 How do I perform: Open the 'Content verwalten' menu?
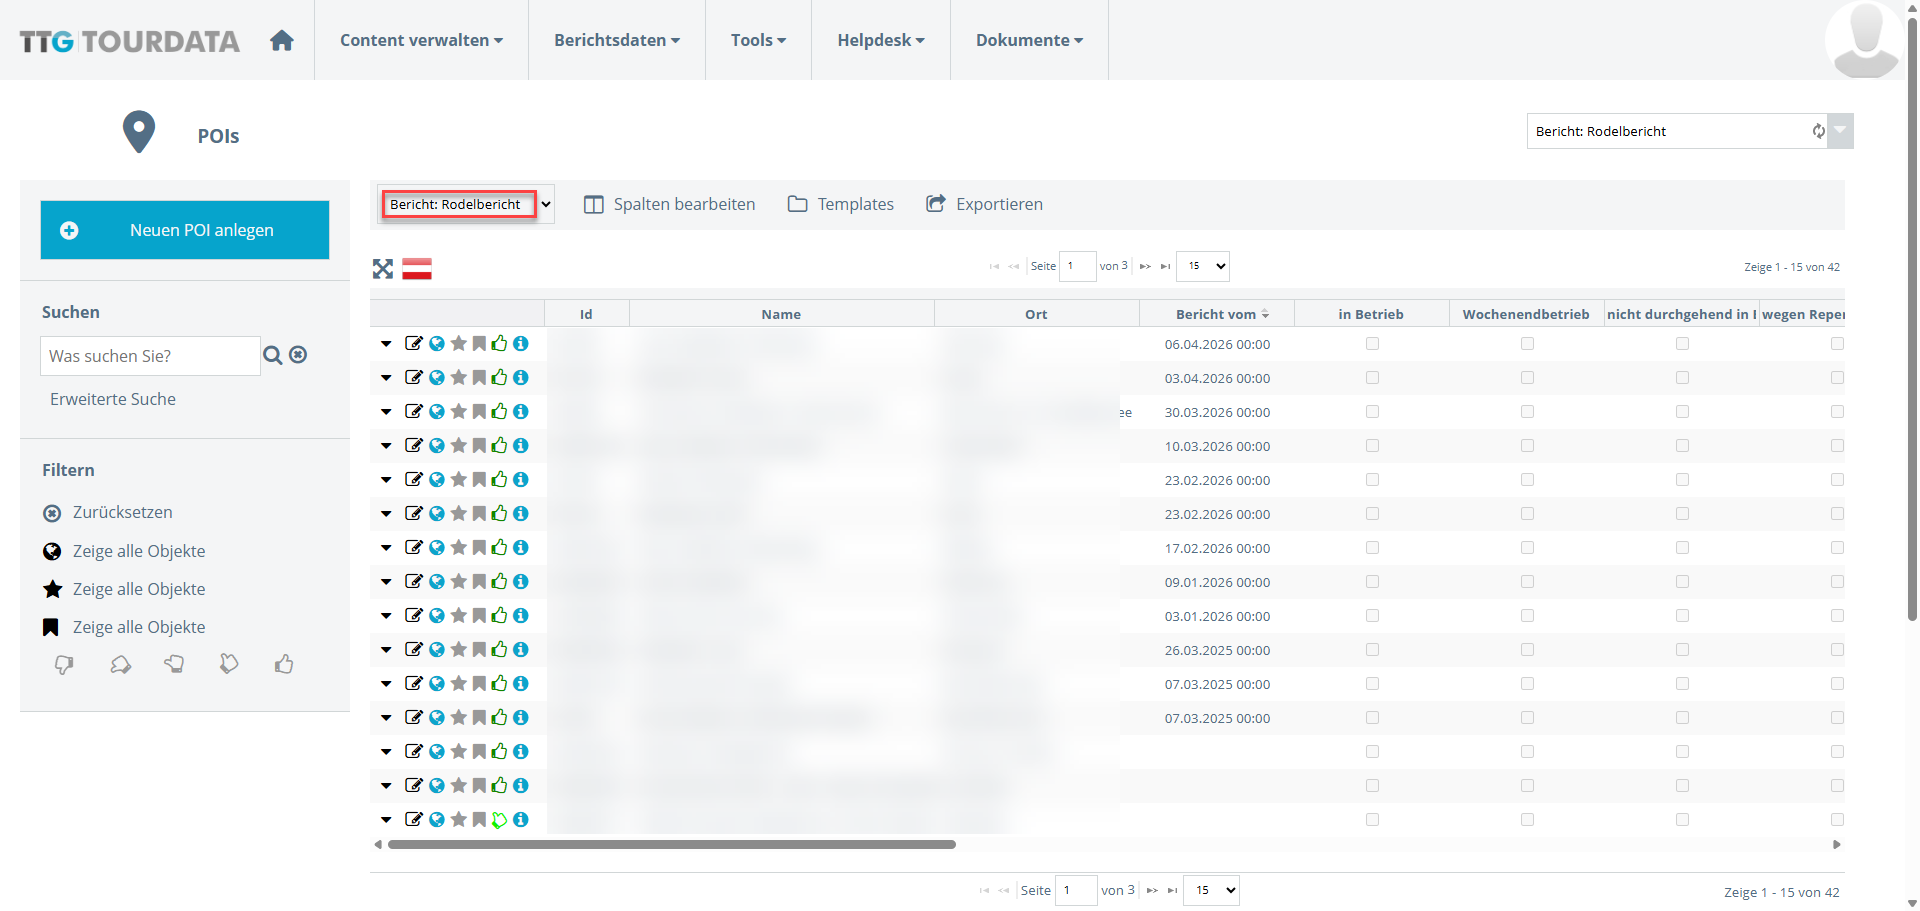click(x=421, y=40)
